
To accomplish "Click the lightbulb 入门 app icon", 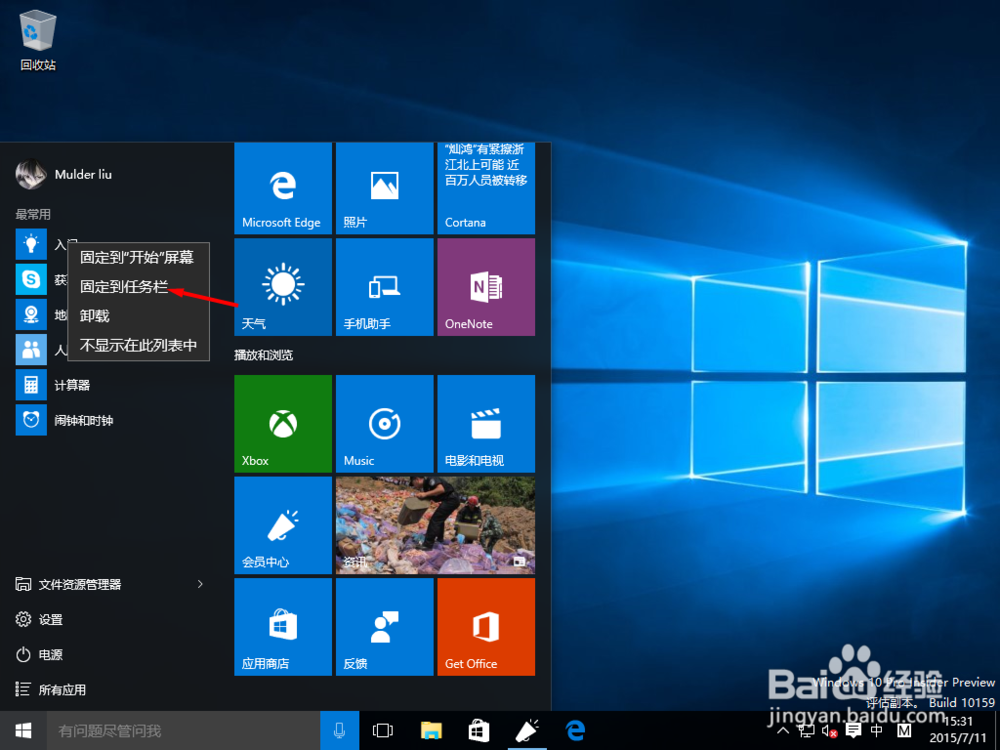I will tap(31, 244).
